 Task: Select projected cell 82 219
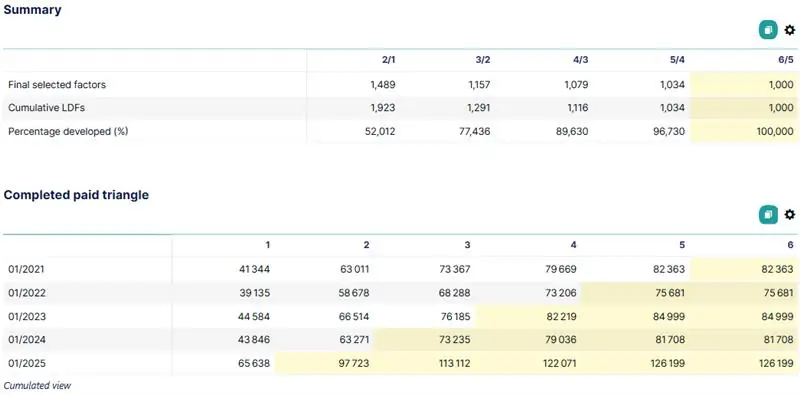tap(561, 316)
